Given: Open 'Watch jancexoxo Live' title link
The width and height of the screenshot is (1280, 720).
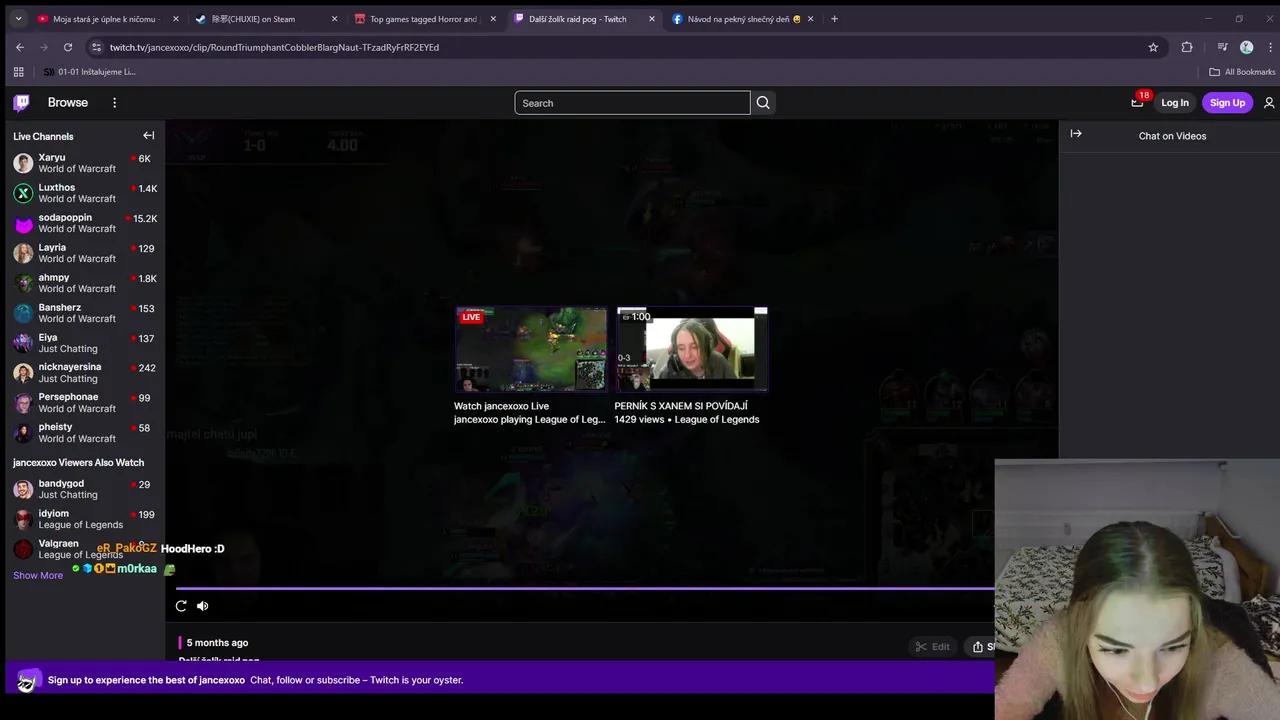Looking at the screenshot, I should 501,406.
